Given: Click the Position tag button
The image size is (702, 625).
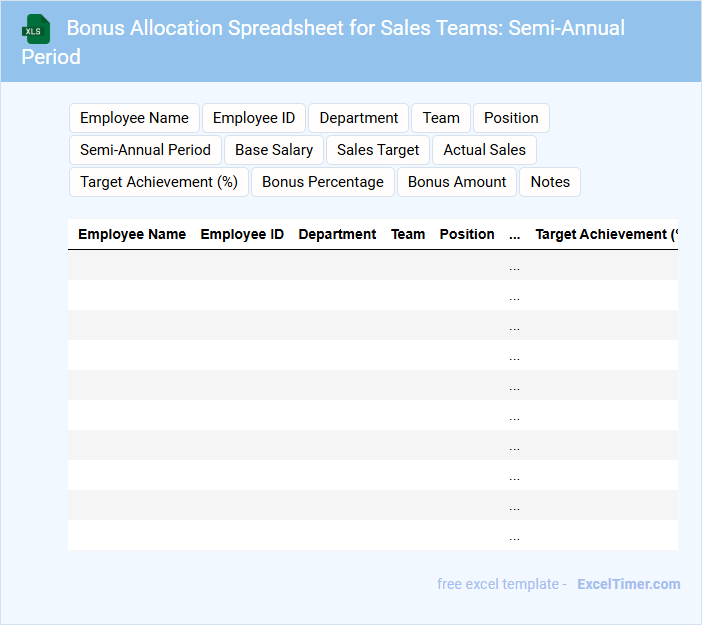Looking at the screenshot, I should point(511,118).
